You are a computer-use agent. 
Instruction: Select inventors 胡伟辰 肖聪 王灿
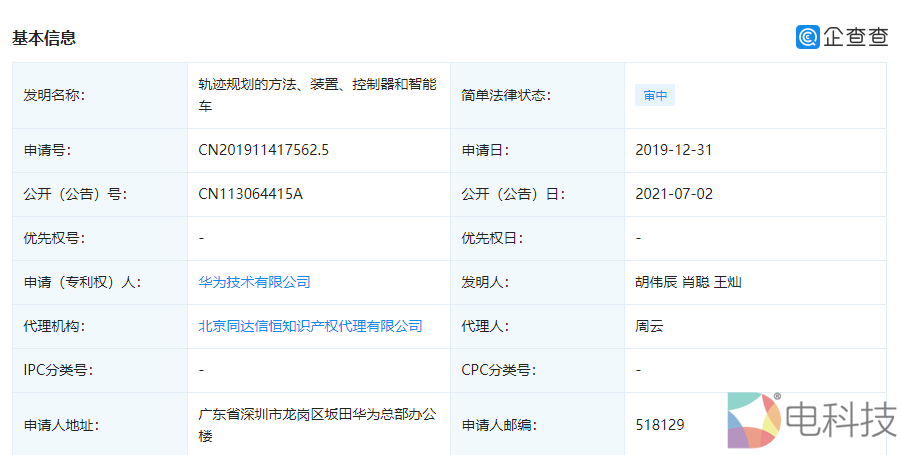point(688,282)
